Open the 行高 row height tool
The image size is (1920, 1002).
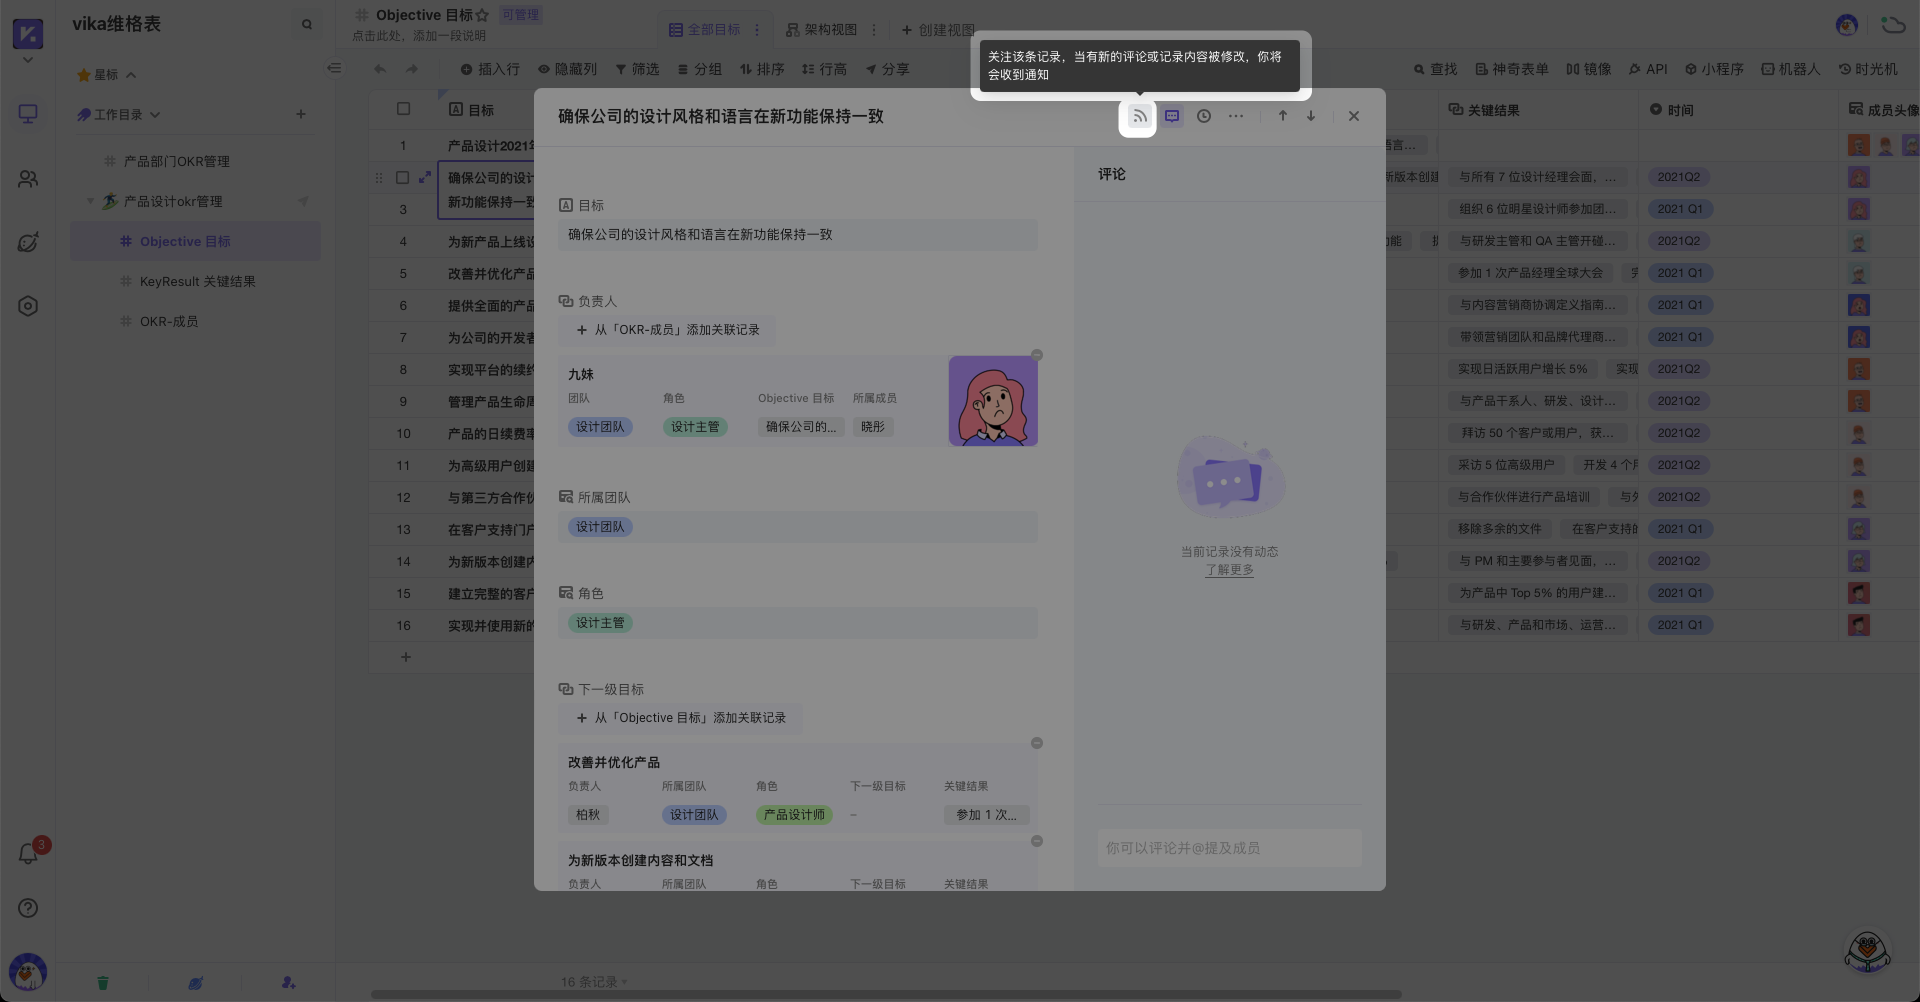pyautogui.click(x=824, y=69)
